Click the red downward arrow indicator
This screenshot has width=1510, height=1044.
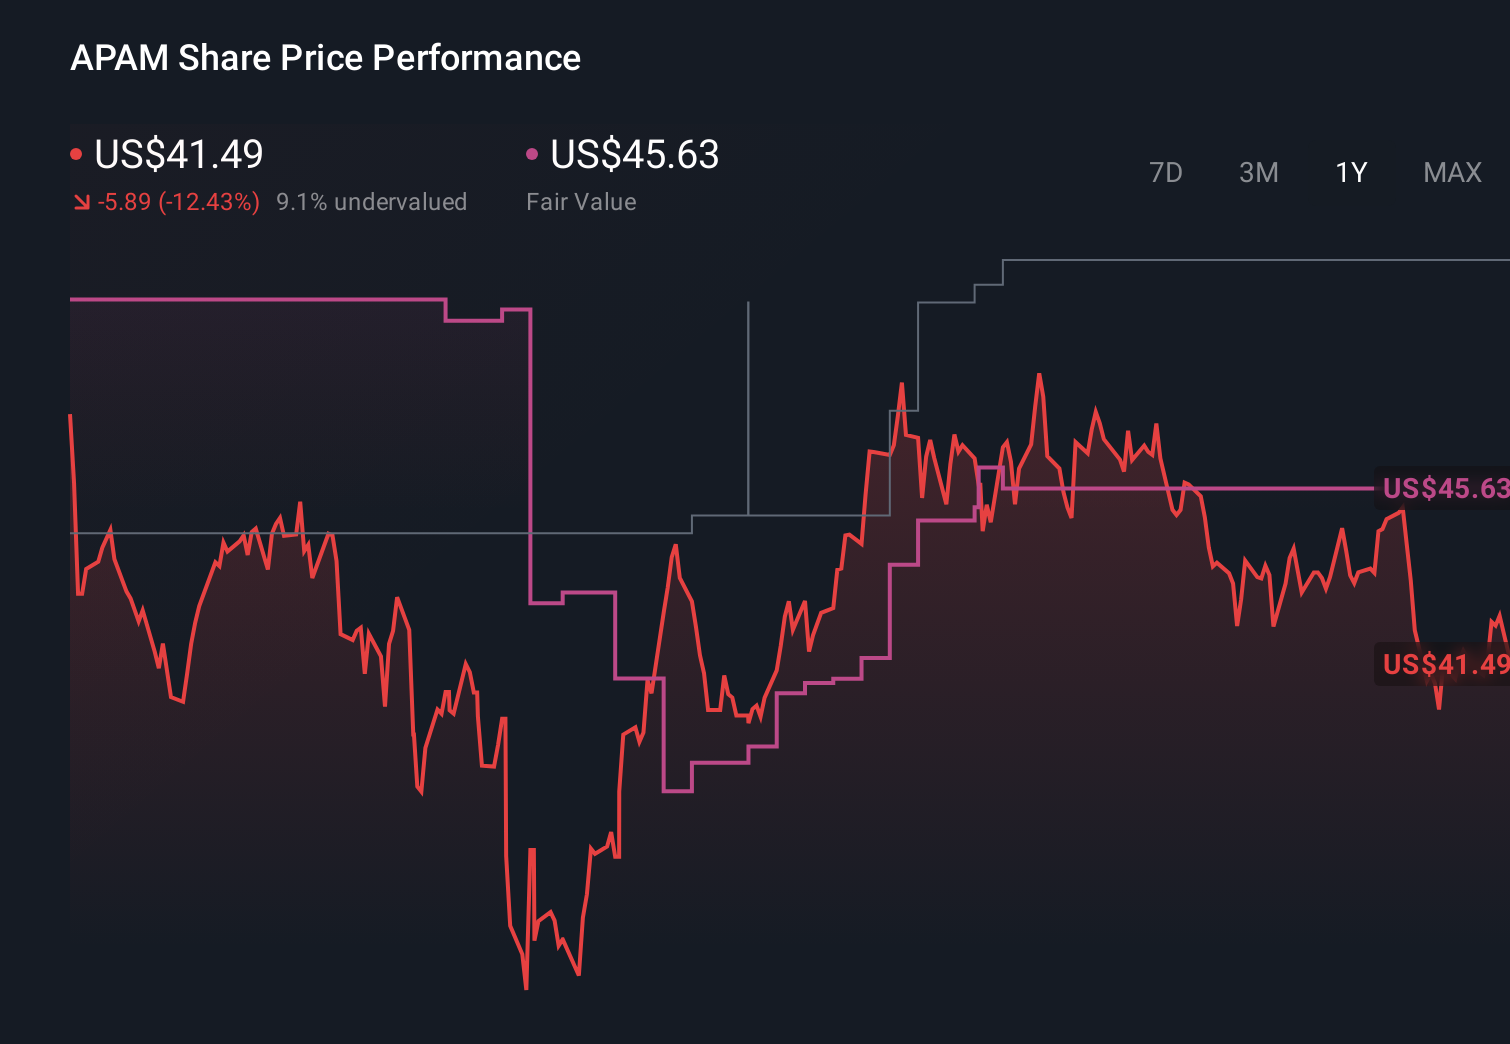pyautogui.click(x=82, y=201)
